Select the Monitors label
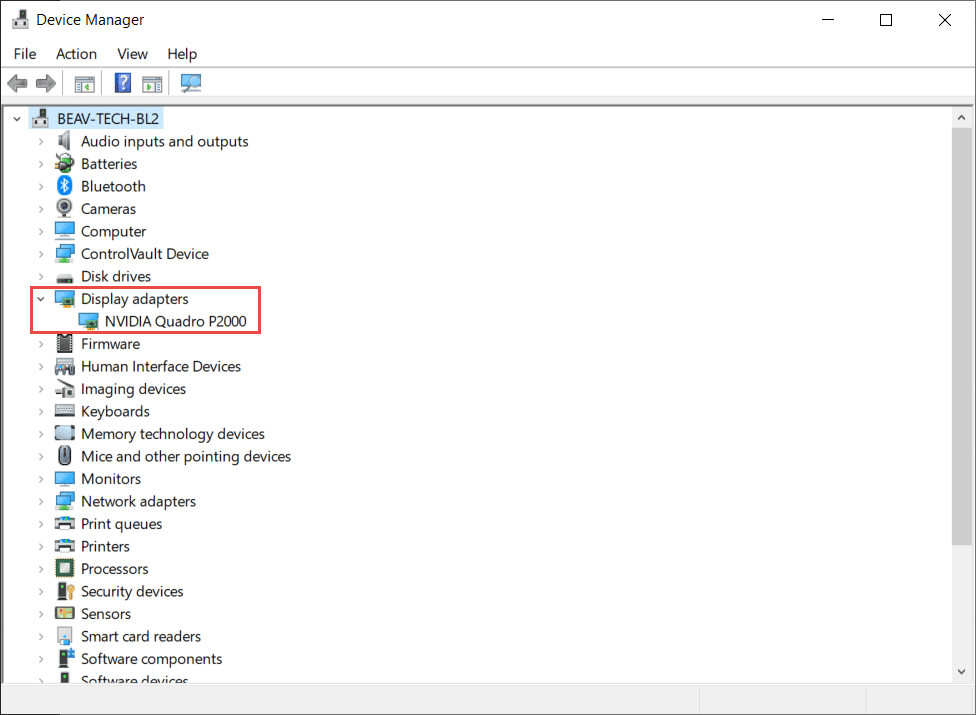The height and width of the screenshot is (715, 976). tap(111, 479)
